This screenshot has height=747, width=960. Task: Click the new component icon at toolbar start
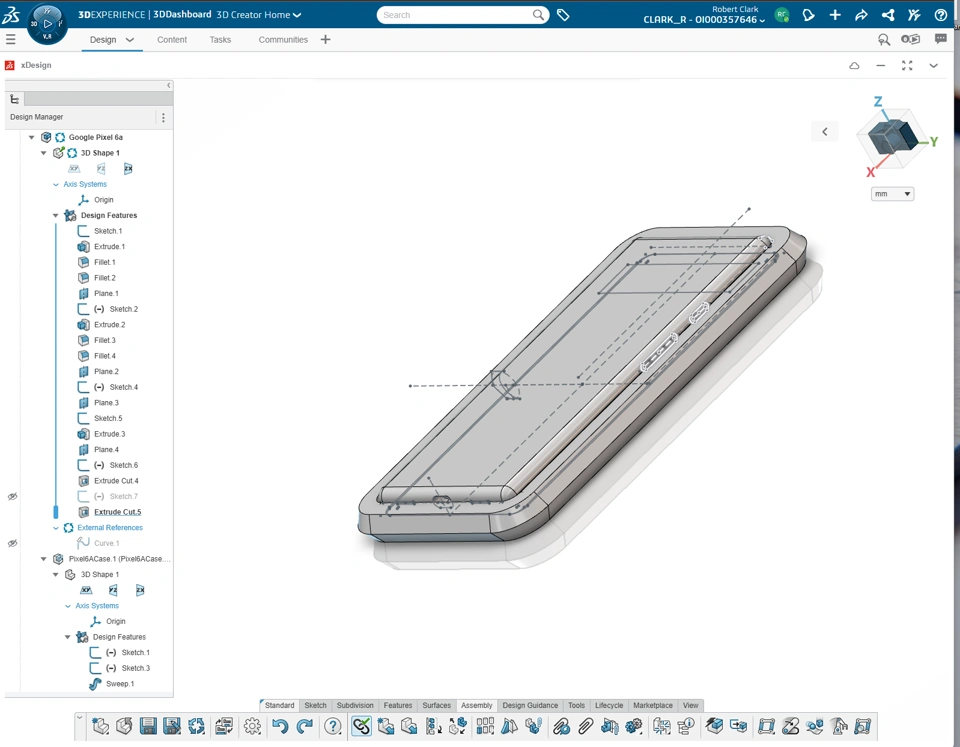click(100, 726)
